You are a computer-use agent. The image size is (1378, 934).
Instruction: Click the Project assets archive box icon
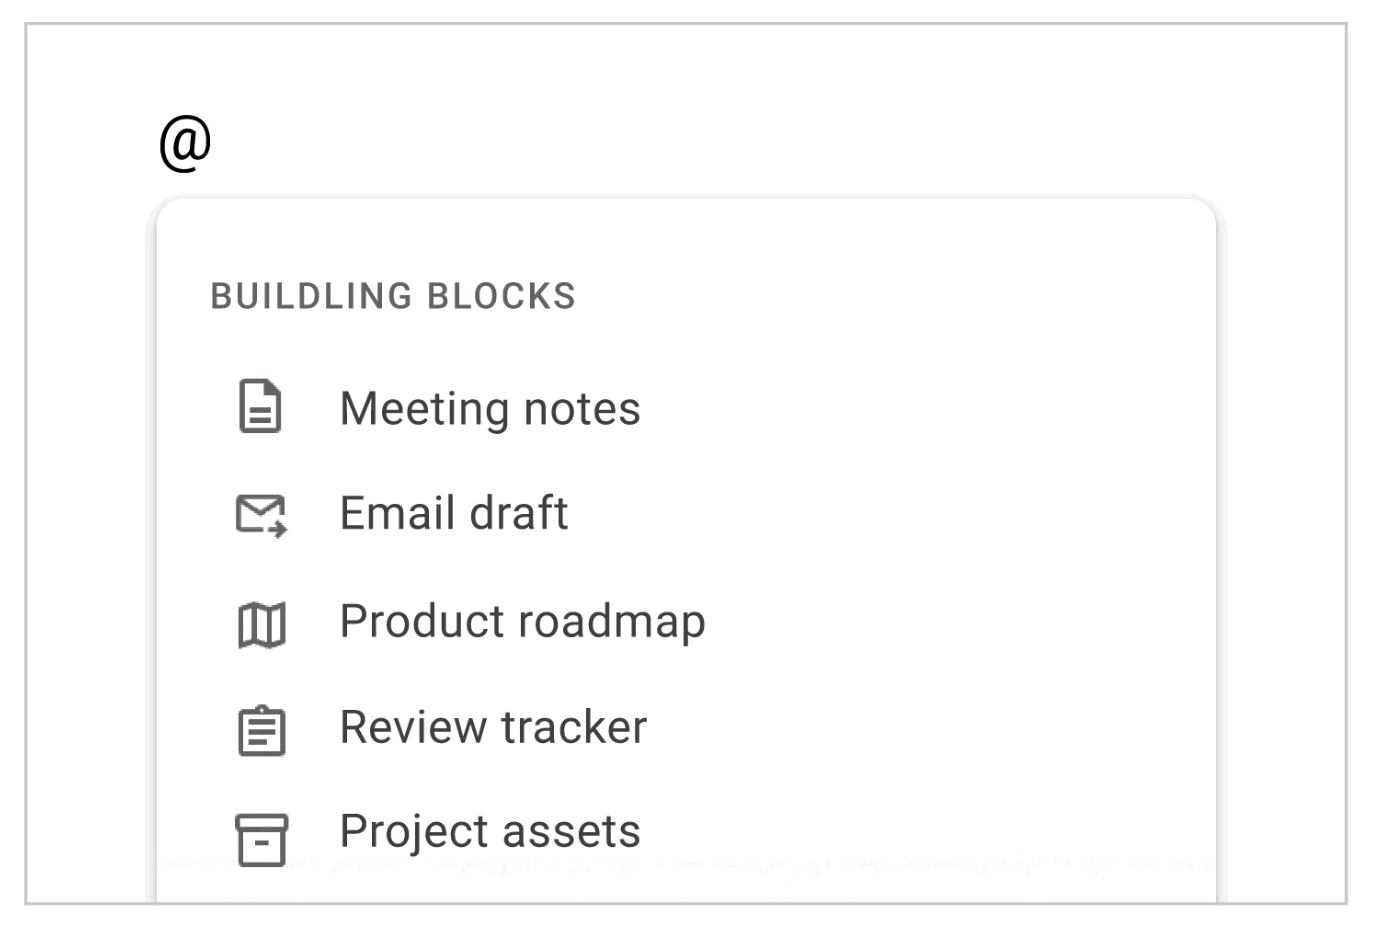point(261,838)
